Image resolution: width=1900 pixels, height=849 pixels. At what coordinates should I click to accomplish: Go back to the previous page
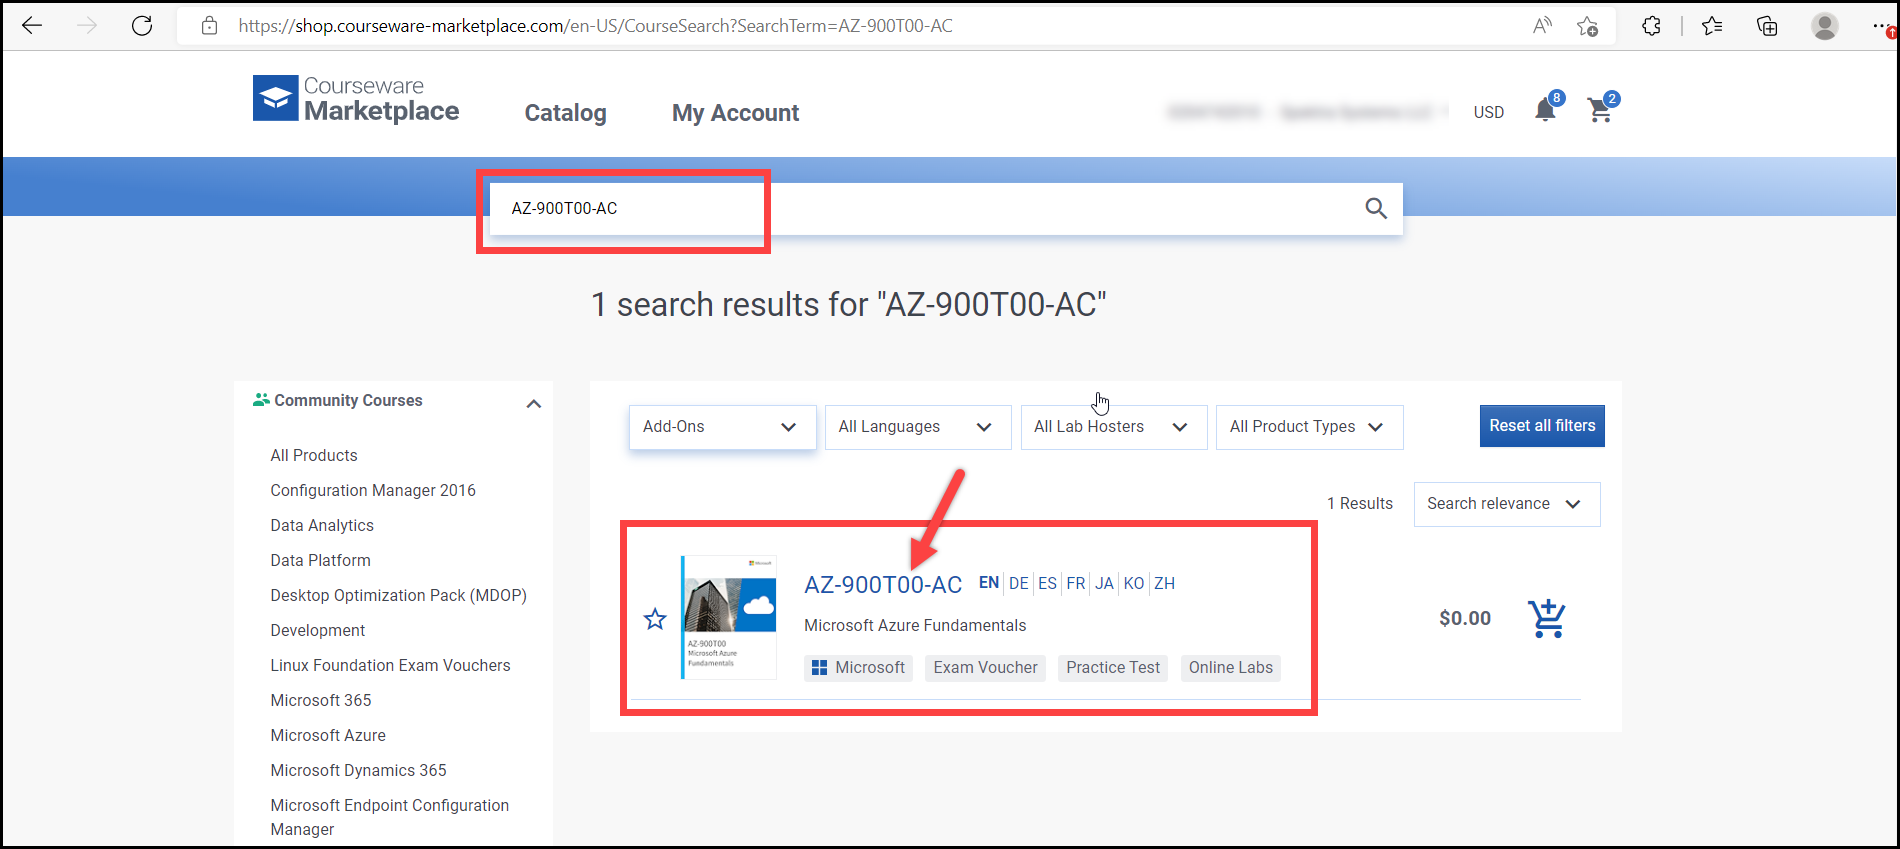32,26
